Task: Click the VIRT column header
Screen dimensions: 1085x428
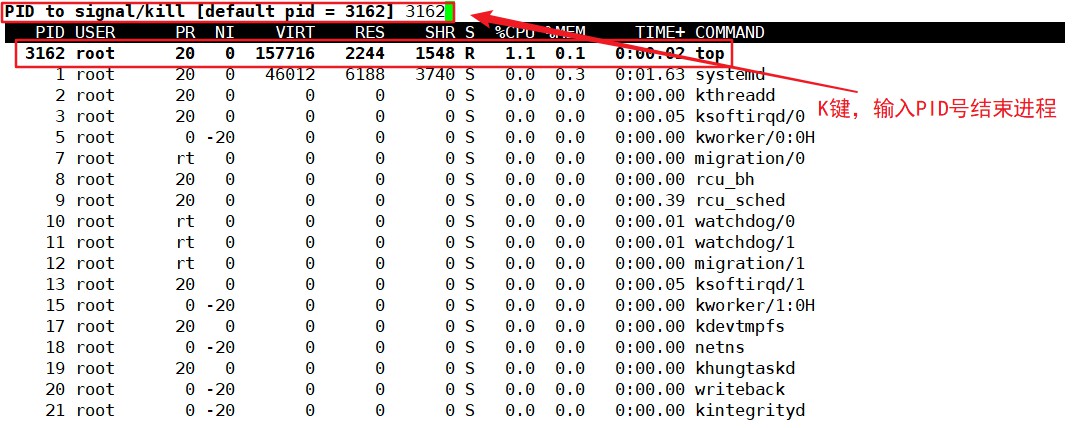Action: [295, 32]
